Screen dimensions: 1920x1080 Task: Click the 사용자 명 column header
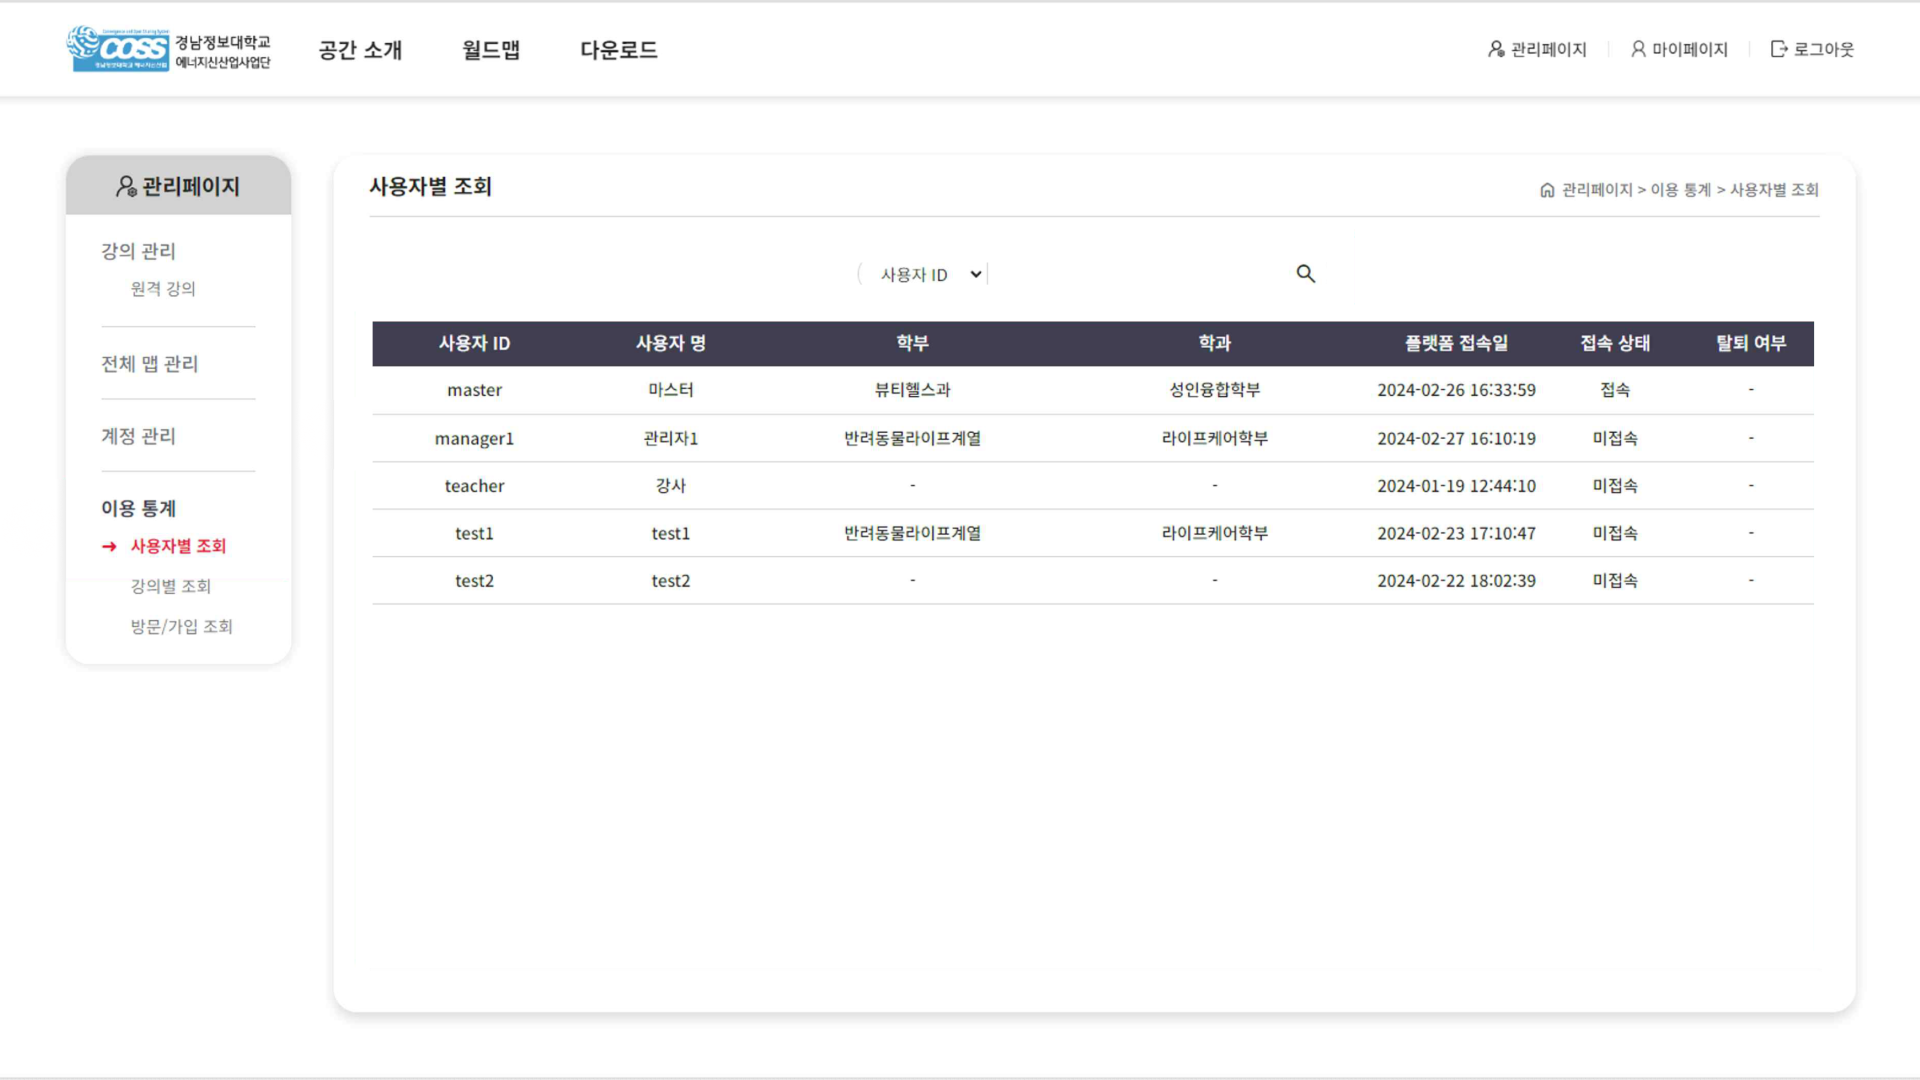click(x=670, y=343)
